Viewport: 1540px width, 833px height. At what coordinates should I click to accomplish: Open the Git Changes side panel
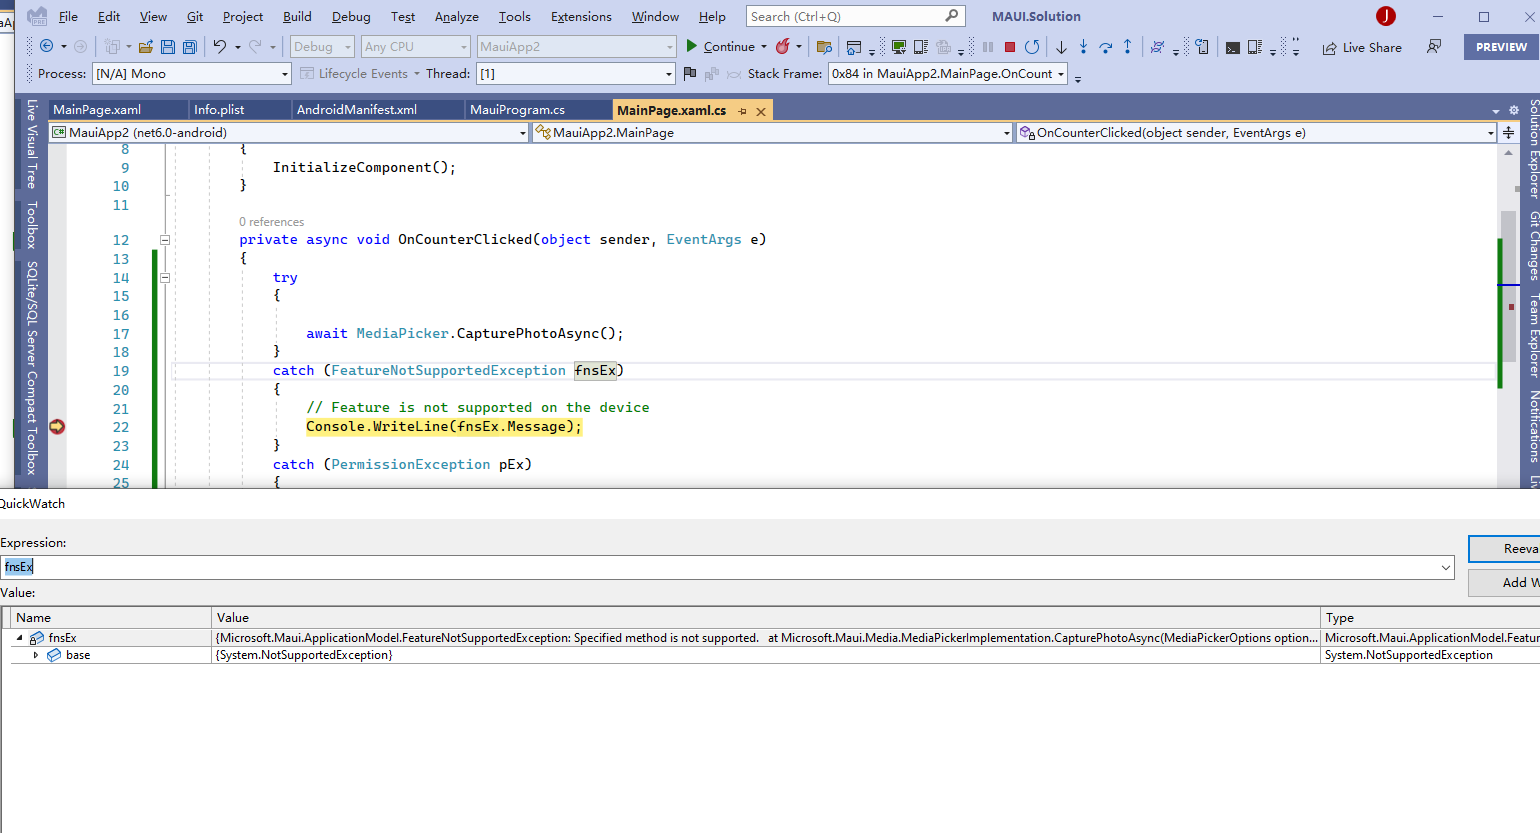1533,245
